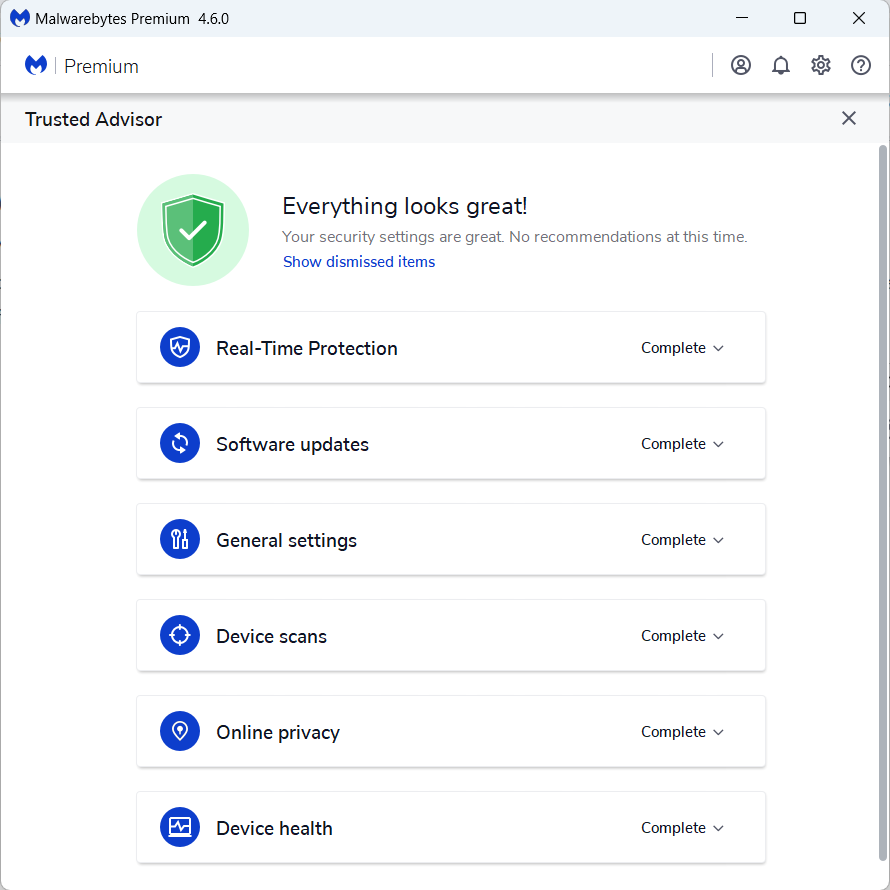
Task: Click the Online privacy location pin icon
Action: click(180, 731)
